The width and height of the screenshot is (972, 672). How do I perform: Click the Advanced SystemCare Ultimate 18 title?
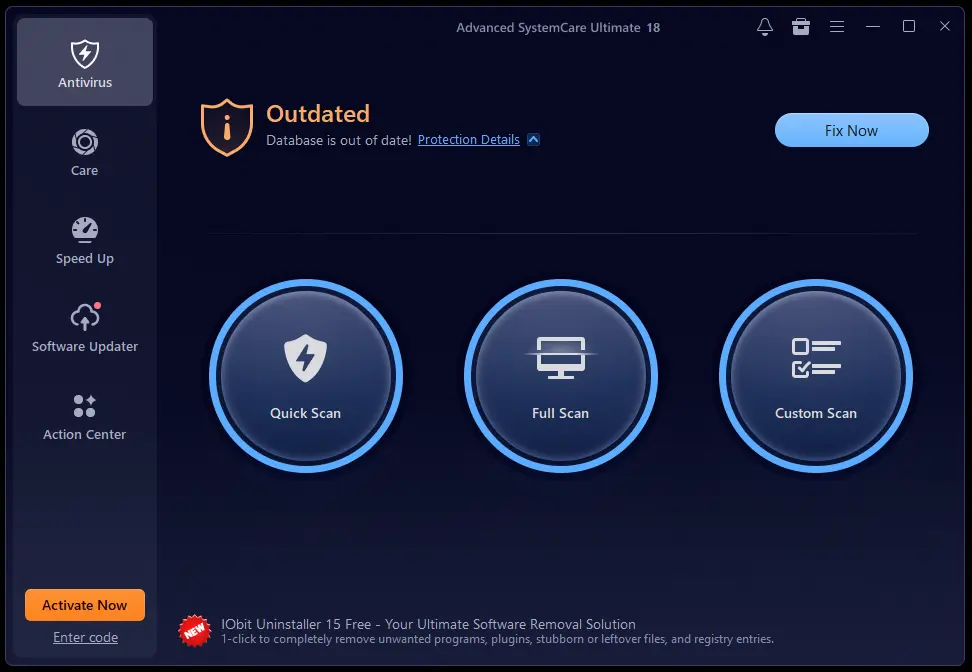click(x=558, y=27)
